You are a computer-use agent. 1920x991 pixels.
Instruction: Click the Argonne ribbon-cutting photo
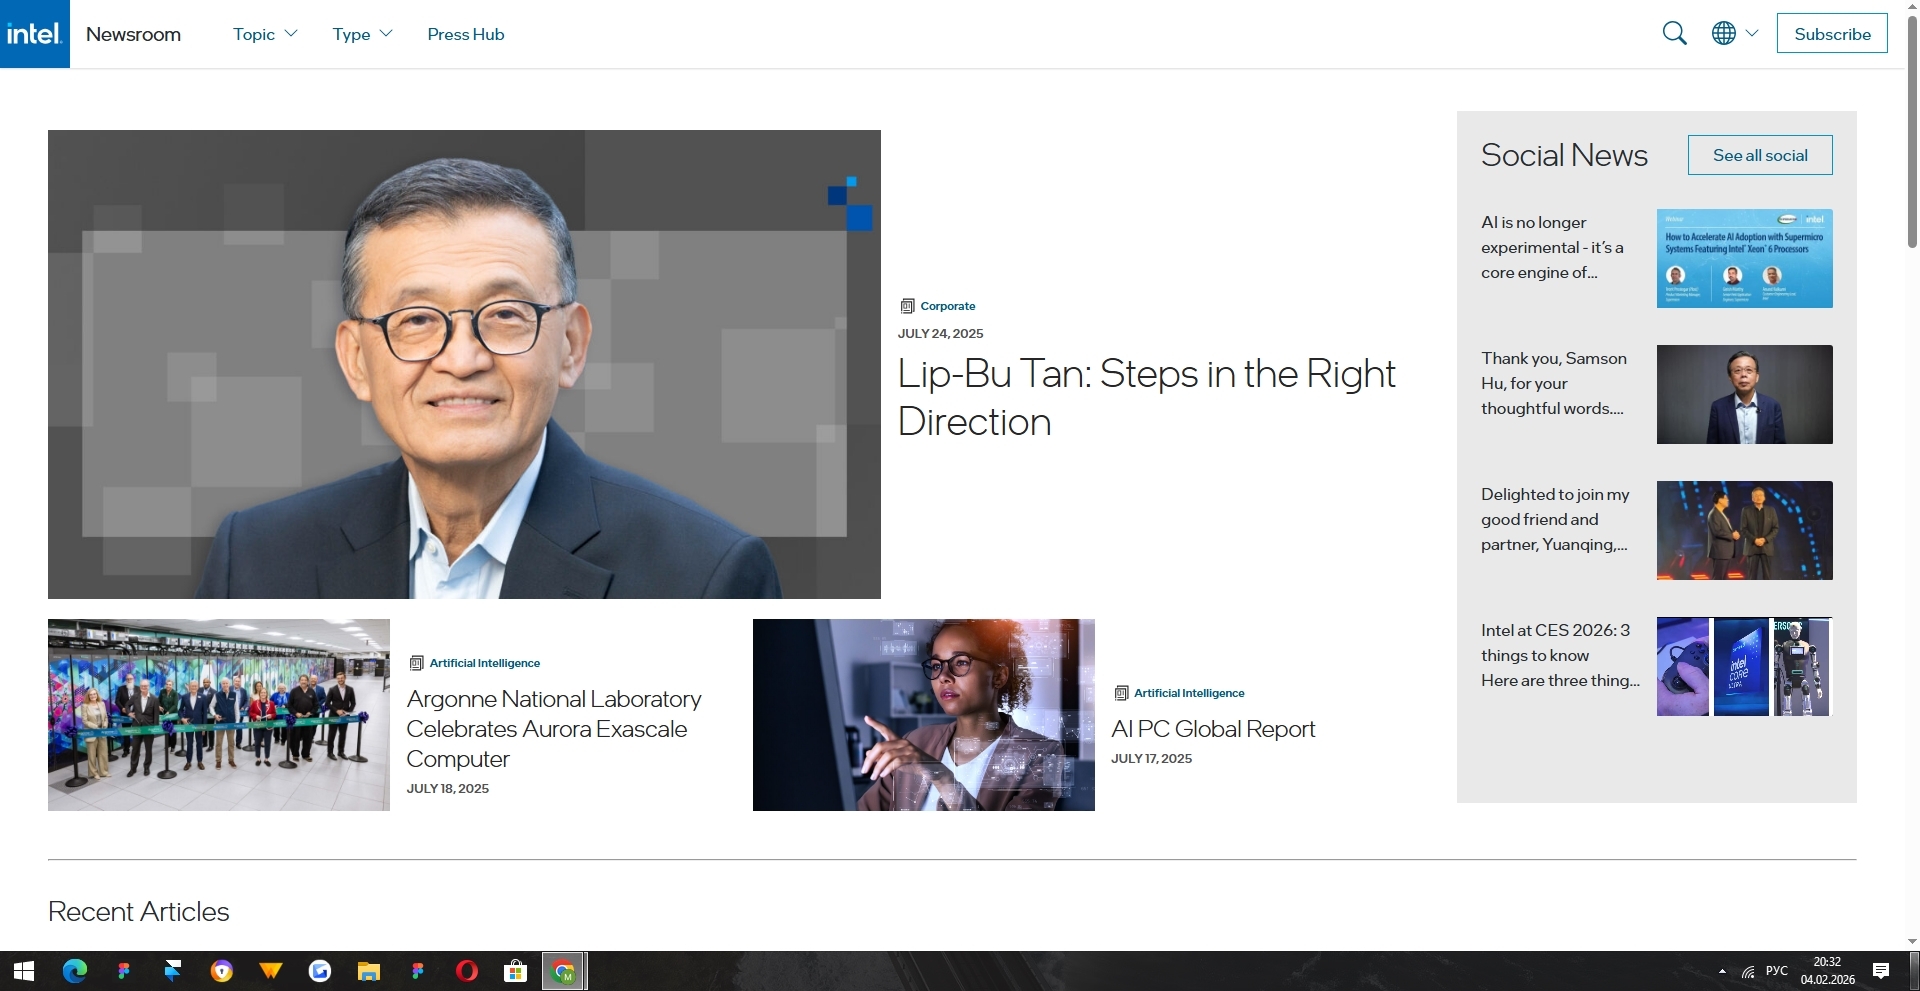tap(219, 715)
